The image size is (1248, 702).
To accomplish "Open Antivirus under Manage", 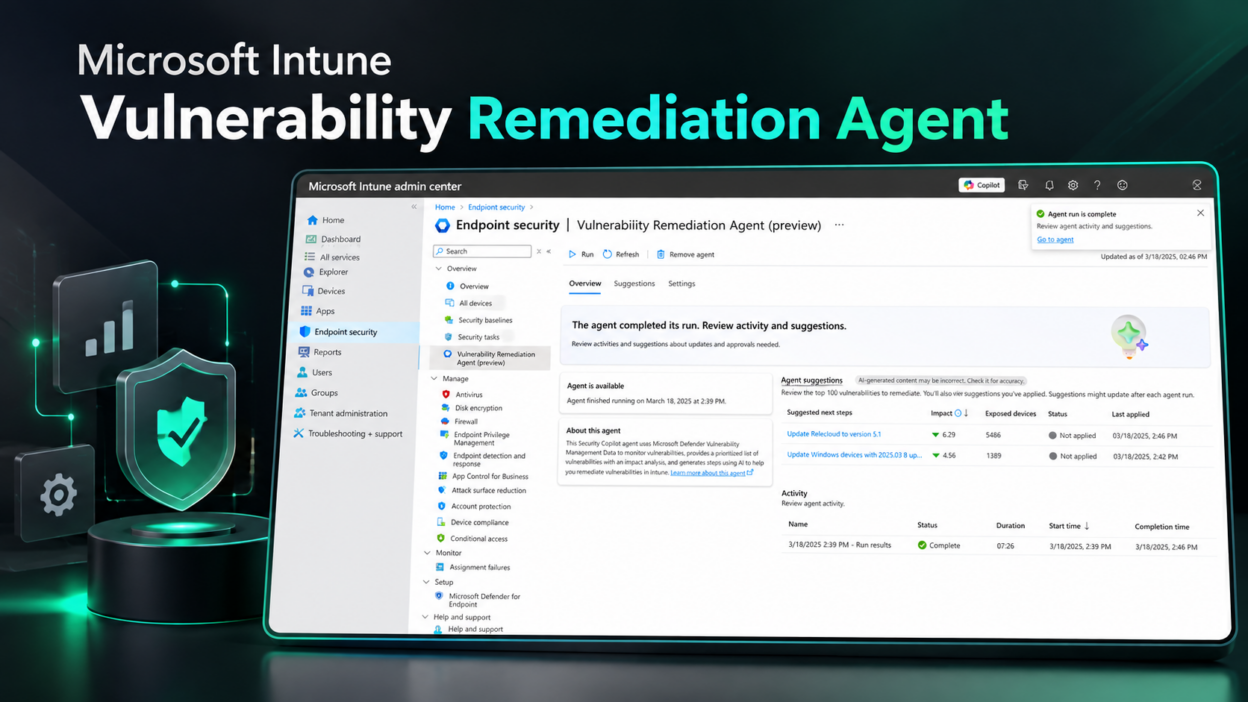I will 461,395.
